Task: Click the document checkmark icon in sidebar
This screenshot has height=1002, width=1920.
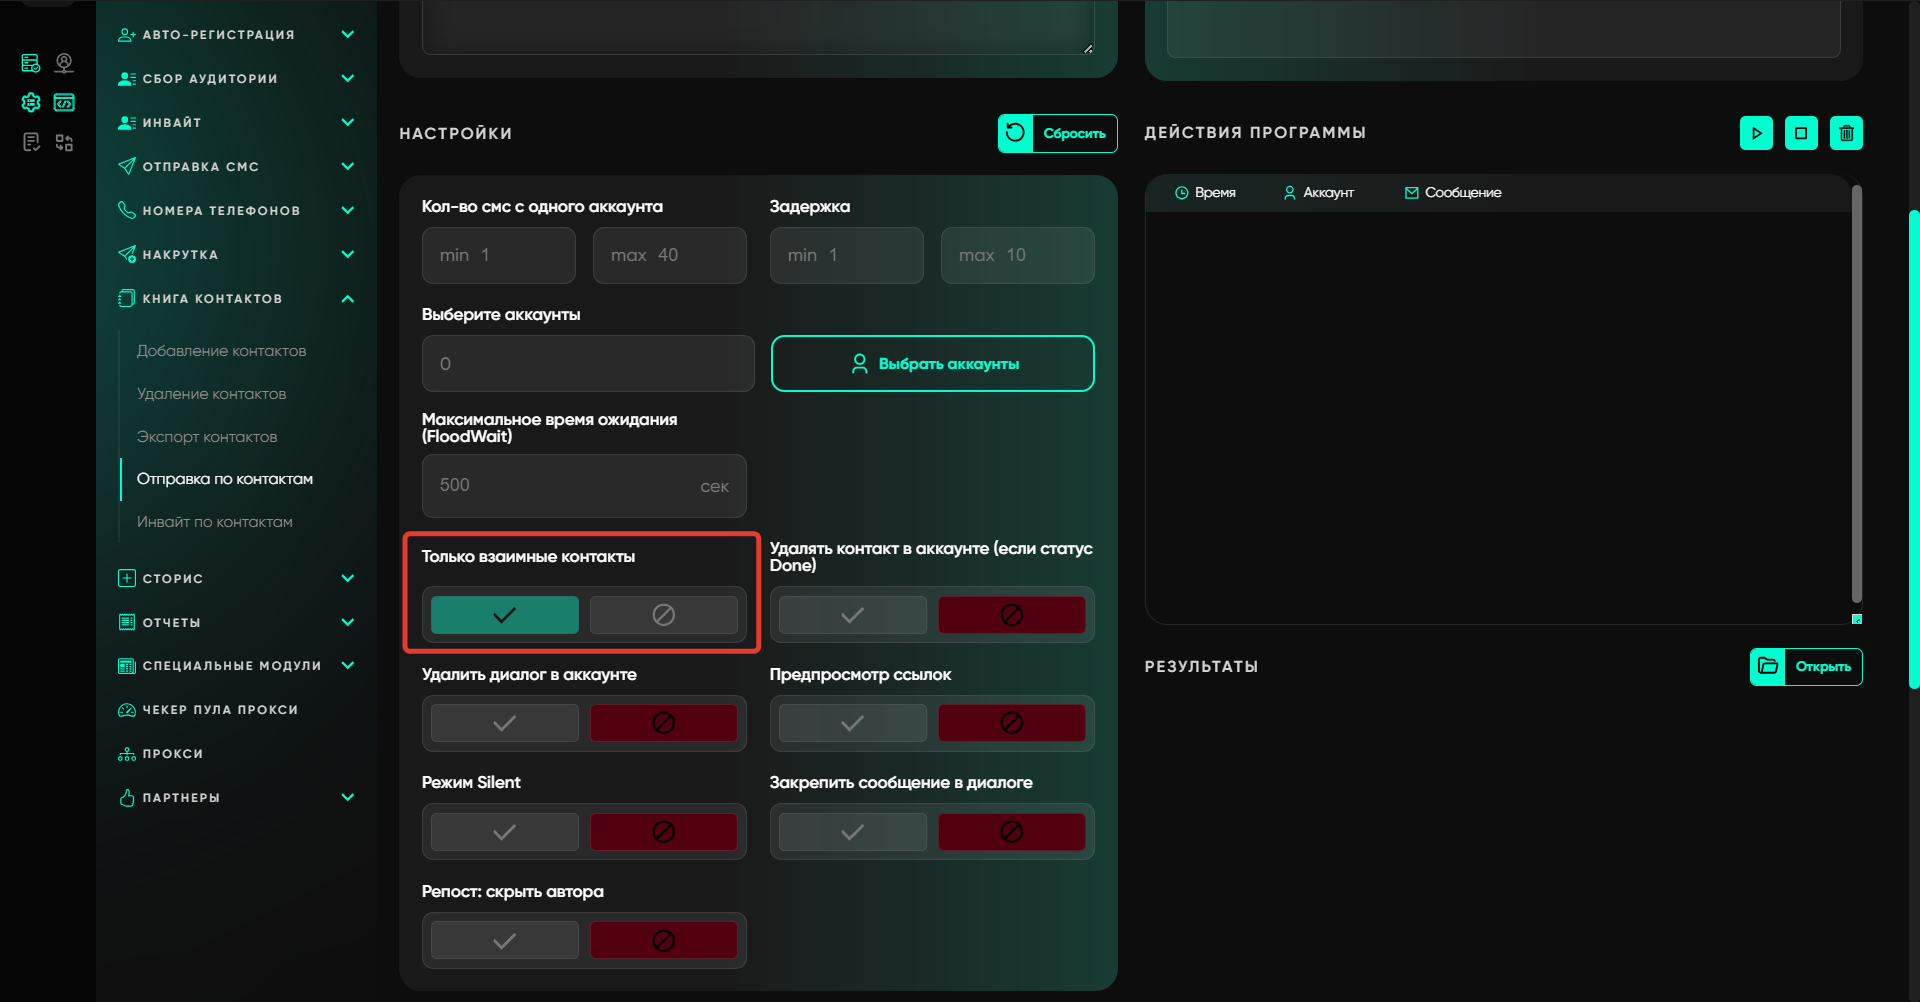Action: [x=31, y=142]
